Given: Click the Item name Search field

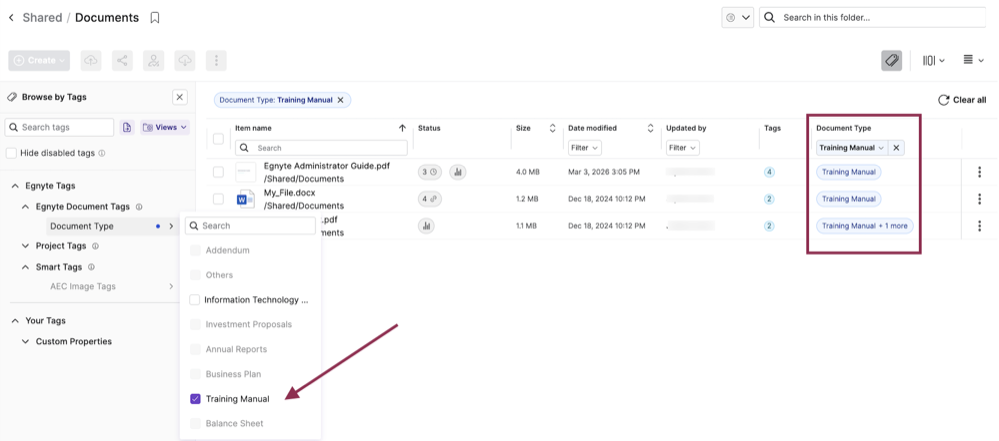Looking at the screenshot, I should coord(321,148).
